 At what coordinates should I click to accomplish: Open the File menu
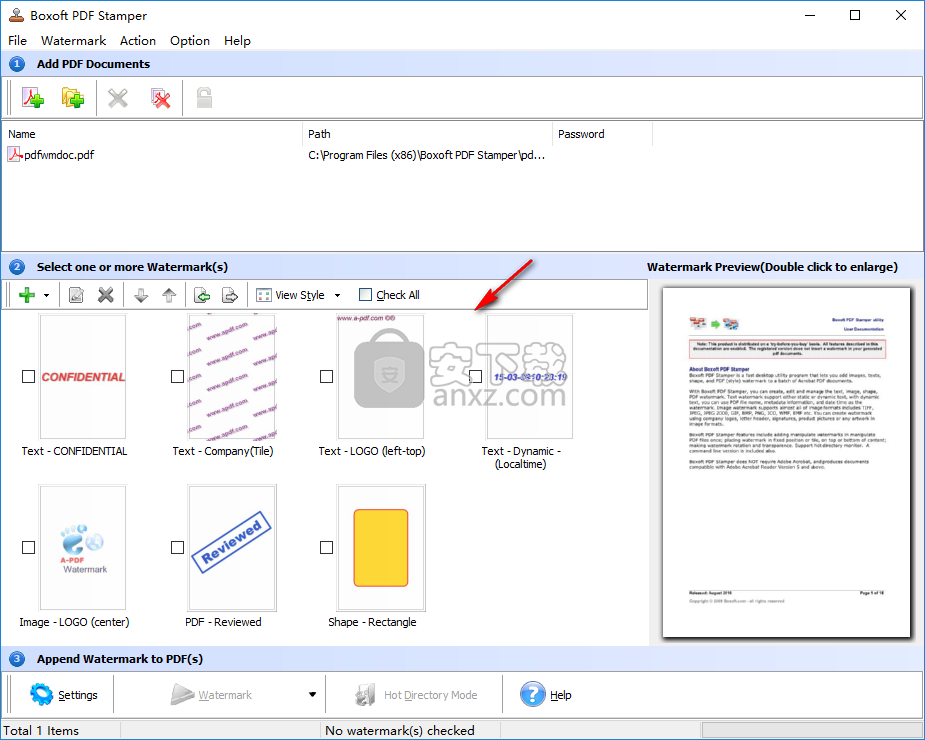tap(18, 41)
